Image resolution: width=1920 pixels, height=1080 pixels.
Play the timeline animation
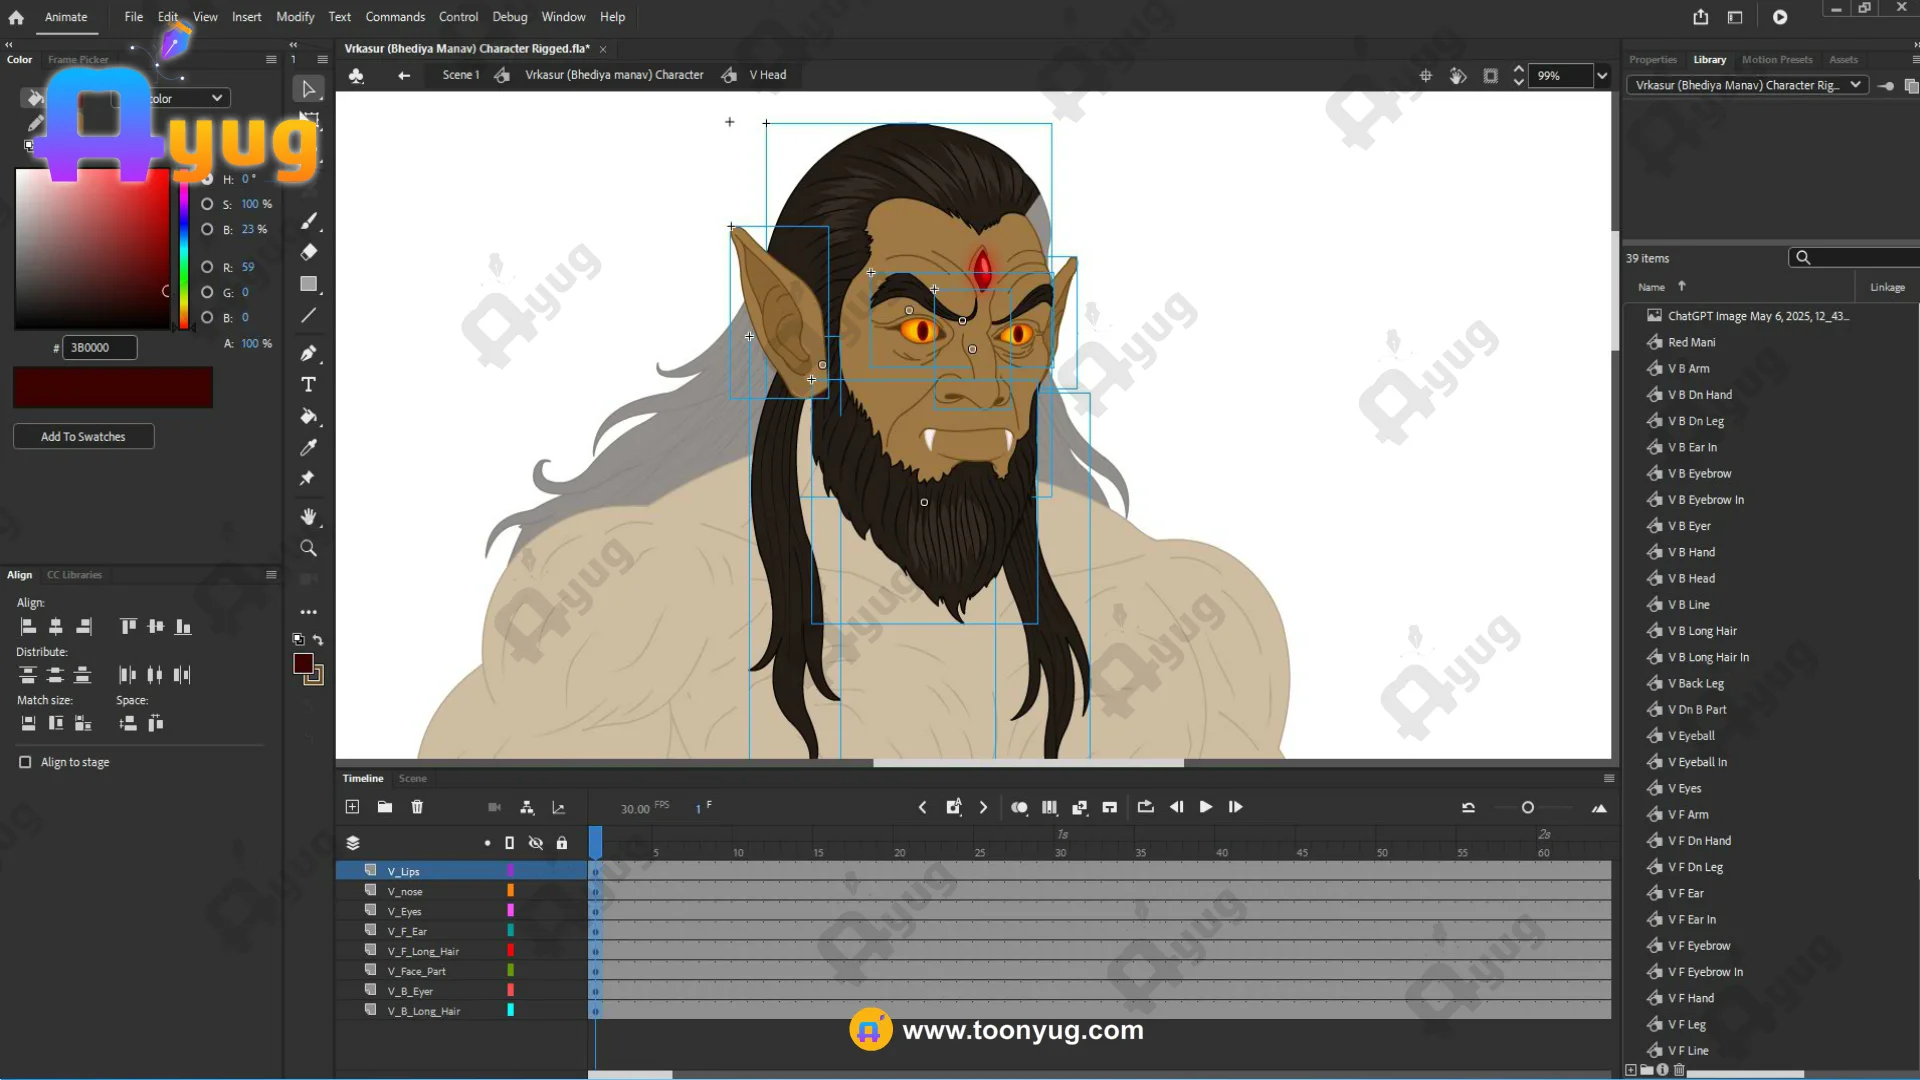click(1206, 807)
